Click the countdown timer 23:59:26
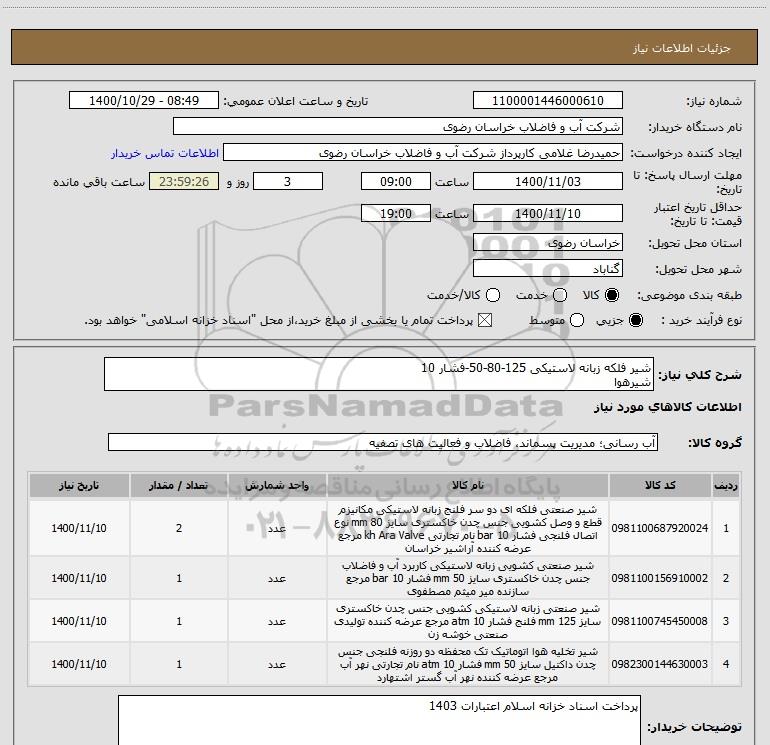This screenshot has width=770, height=745. [x=184, y=181]
